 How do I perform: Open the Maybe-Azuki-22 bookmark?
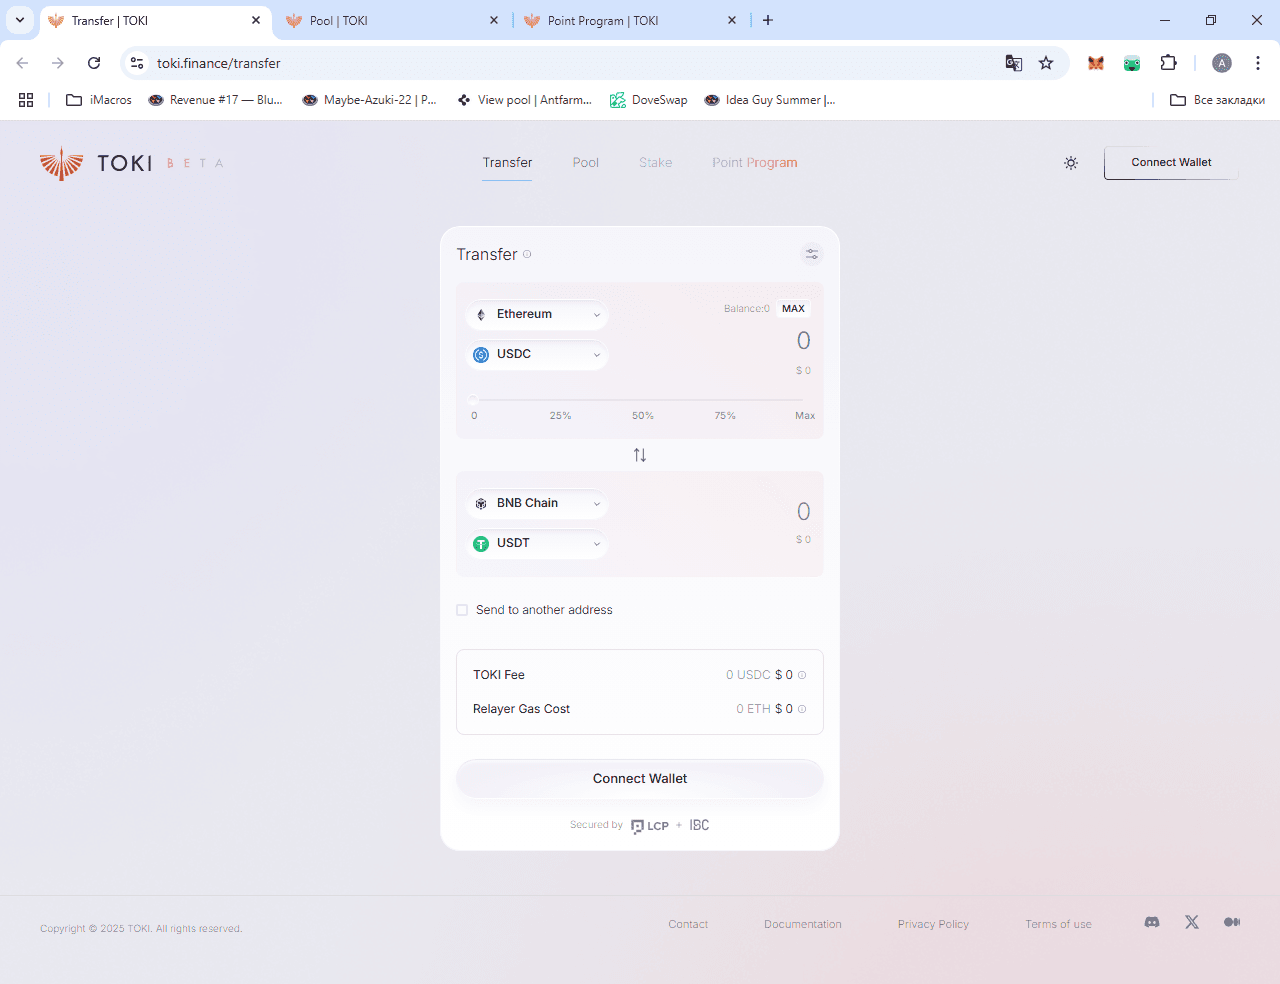click(370, 100)
